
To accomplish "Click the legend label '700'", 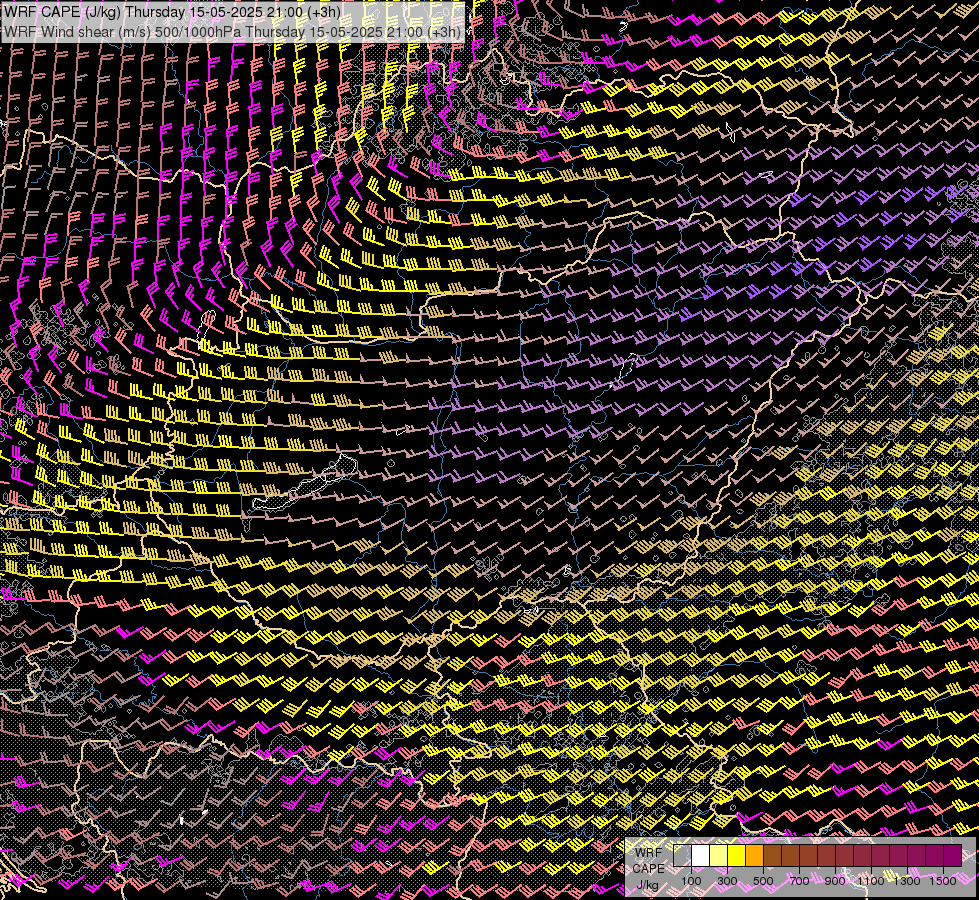I will point(799,881).
